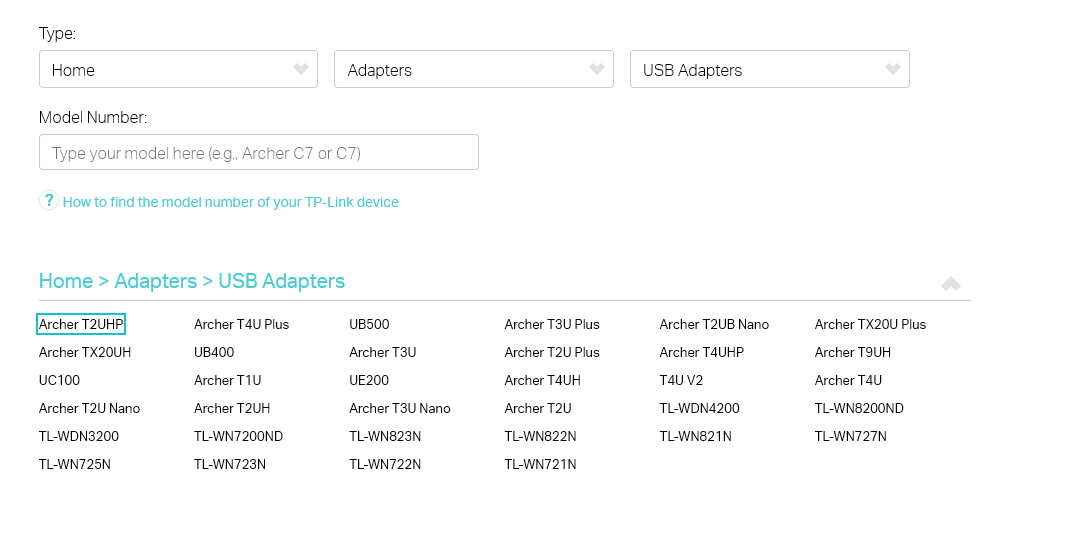Screen dimensions: 1074x559
Task: Open the T4U V2 product entry
Action: click(x=682, y=380)
